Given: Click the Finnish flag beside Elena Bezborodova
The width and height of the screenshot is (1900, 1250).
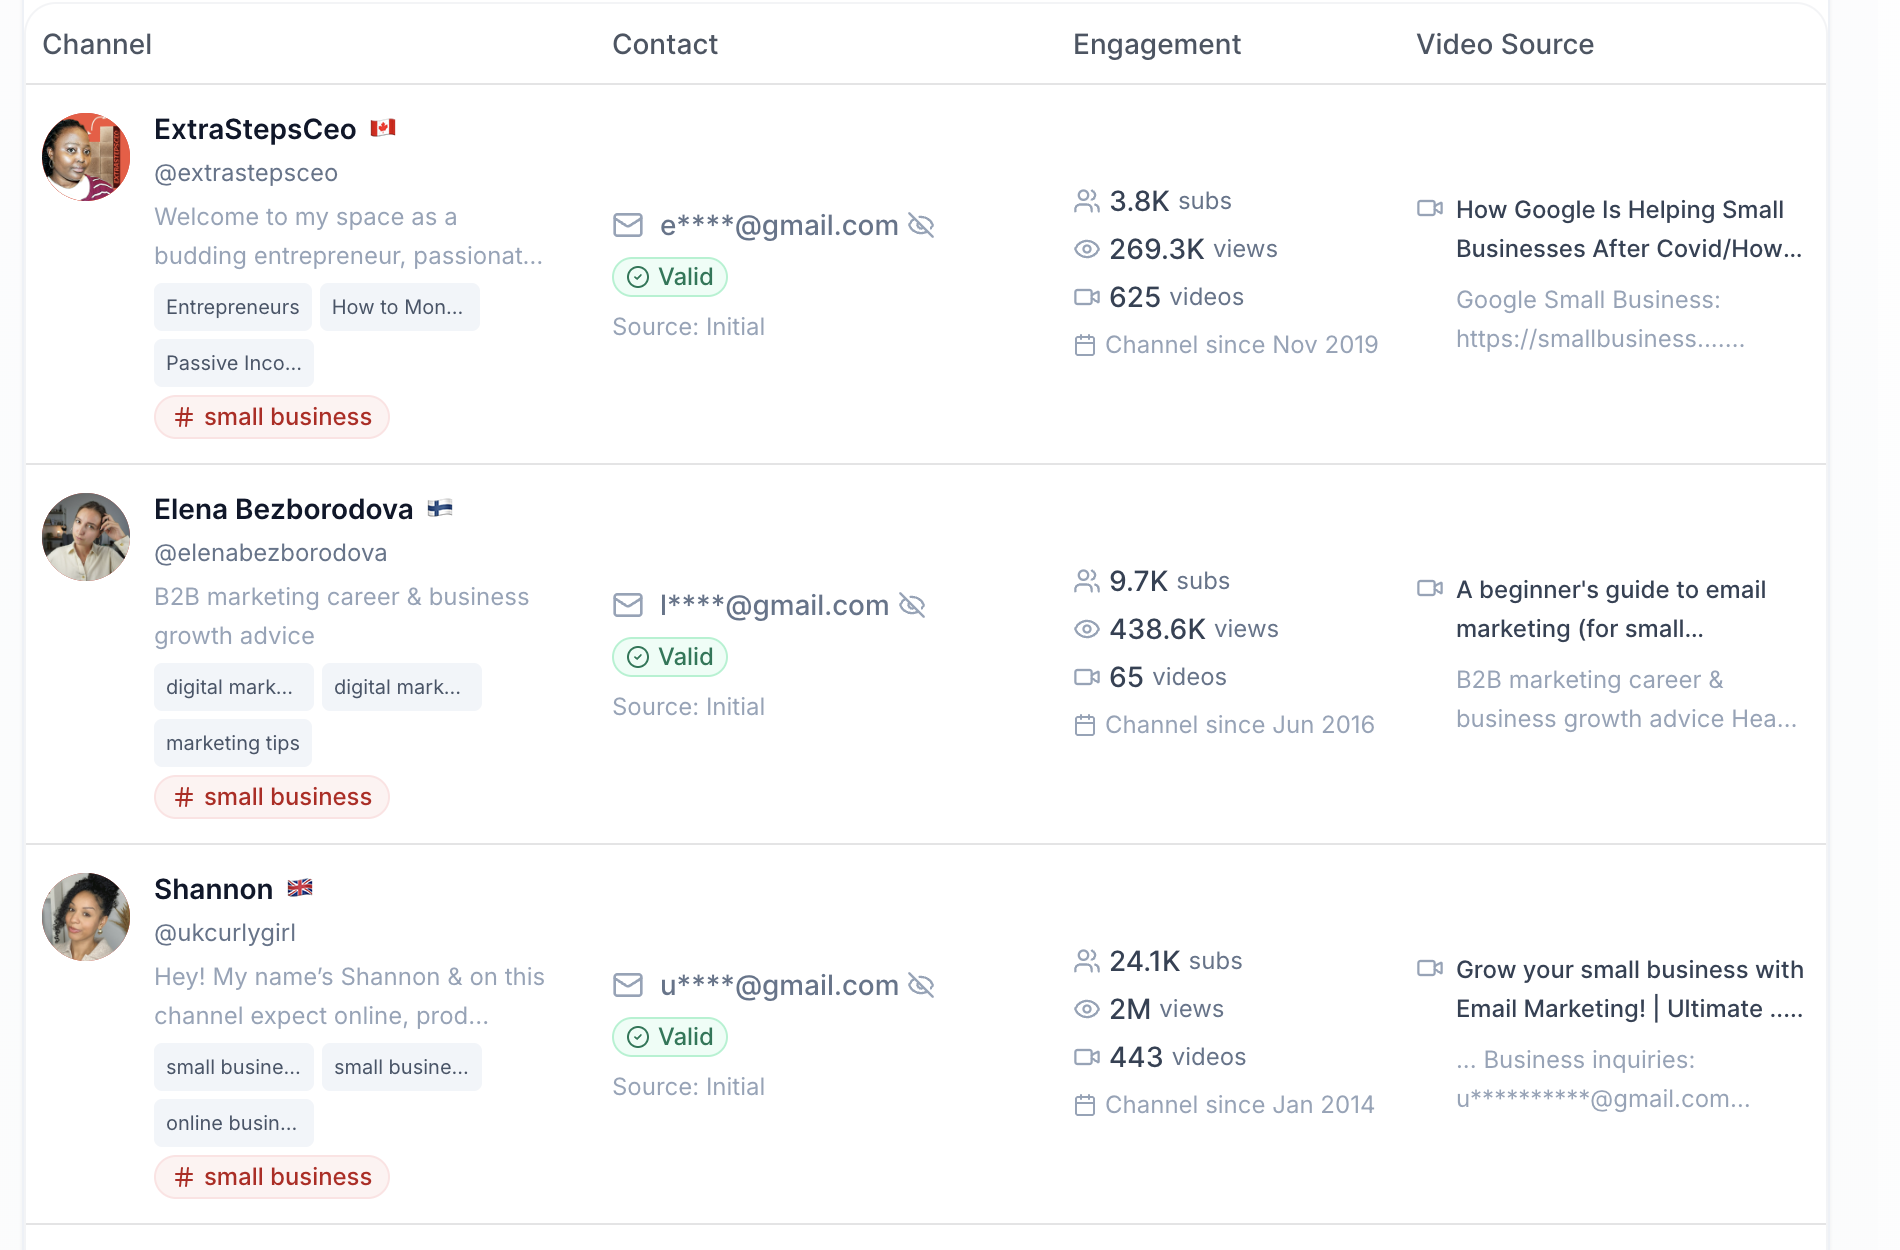Looking at the screenshot, I should [441, 508].
